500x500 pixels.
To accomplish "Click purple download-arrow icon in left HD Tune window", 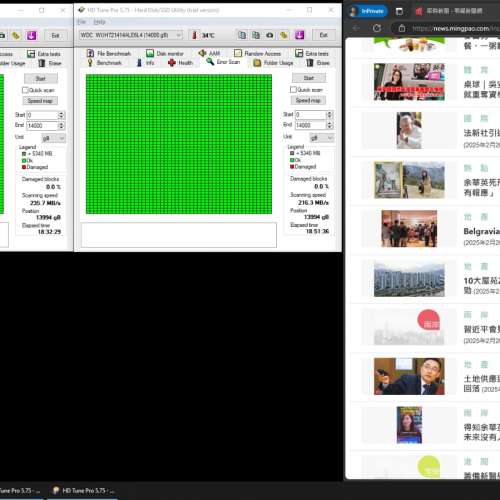I will tap(31, 35).
